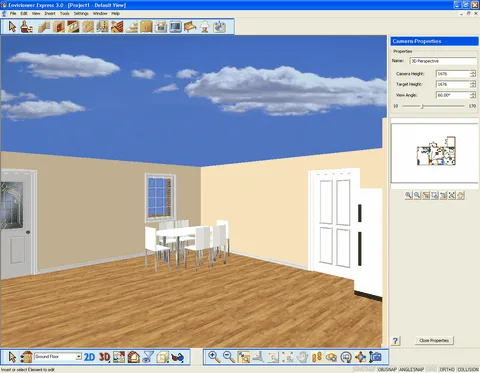Screen dimensions: 480x373
Task: Expand the Ground Floor location dropdown
Action: 78,356
